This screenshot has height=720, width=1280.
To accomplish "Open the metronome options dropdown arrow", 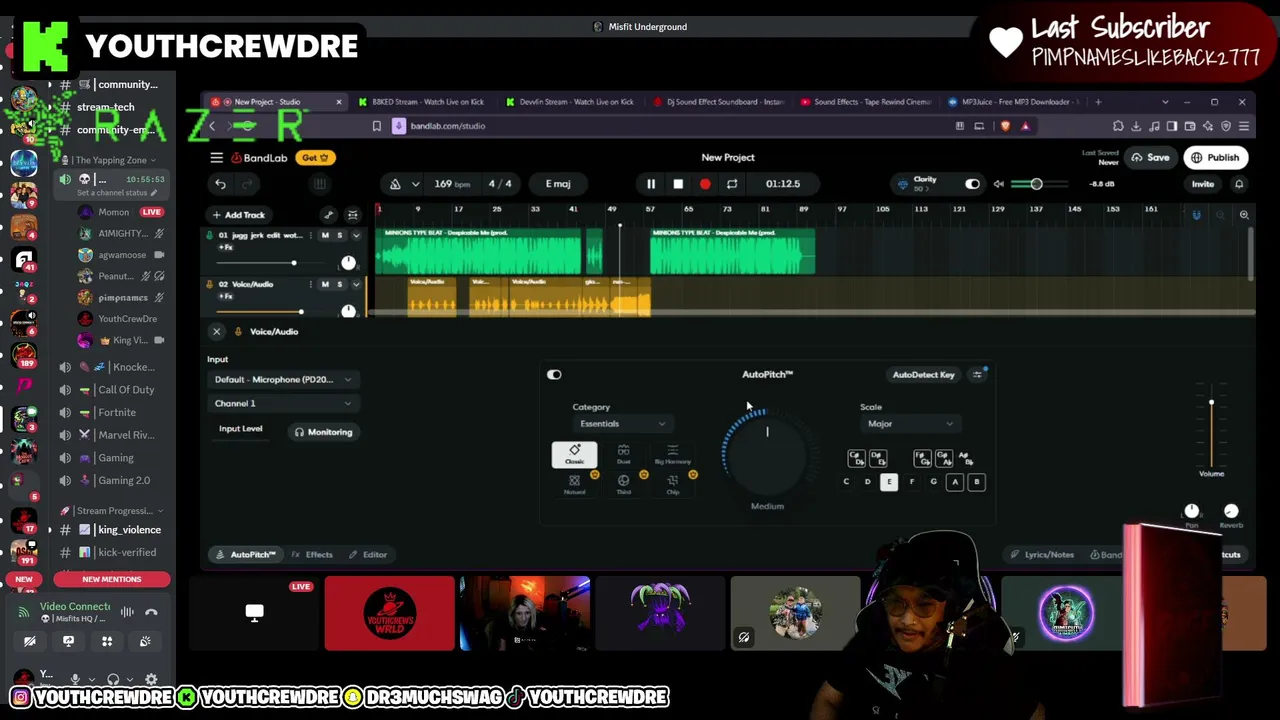I will pos(415,184).
